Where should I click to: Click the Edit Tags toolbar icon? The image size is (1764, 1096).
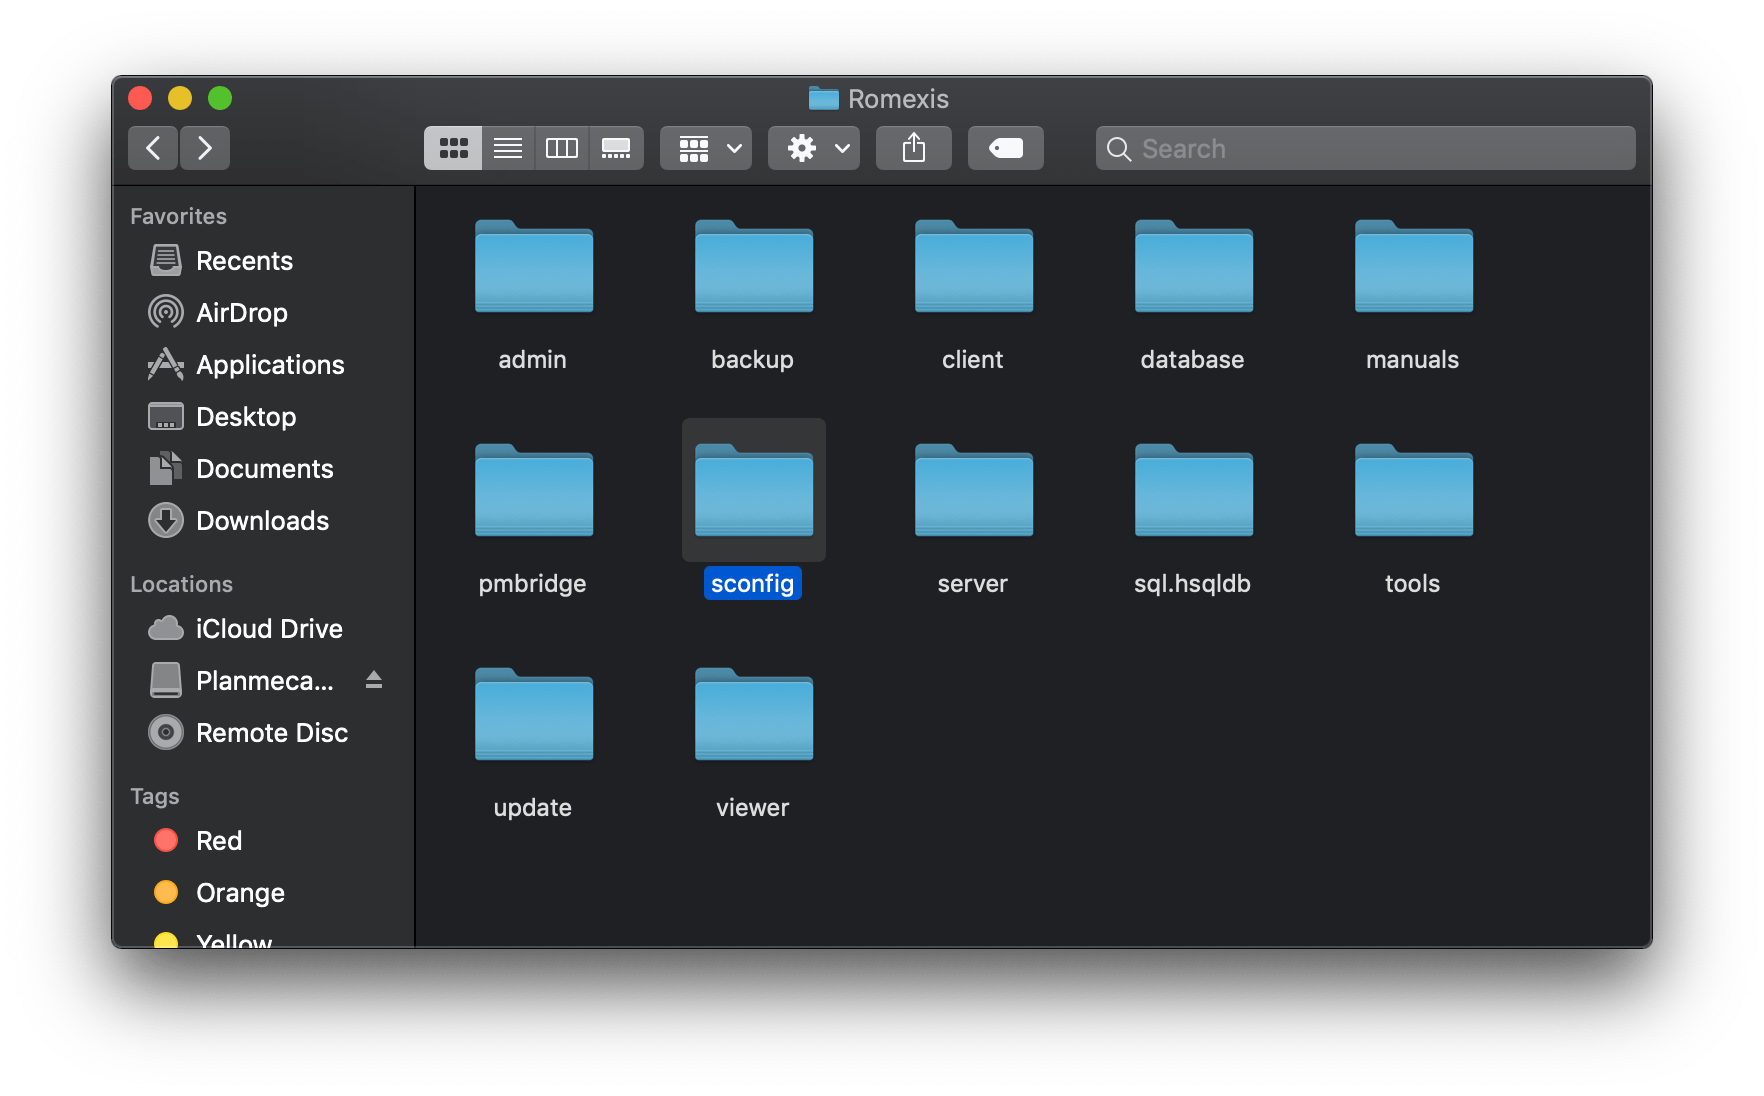click(x=1004, y=147)
